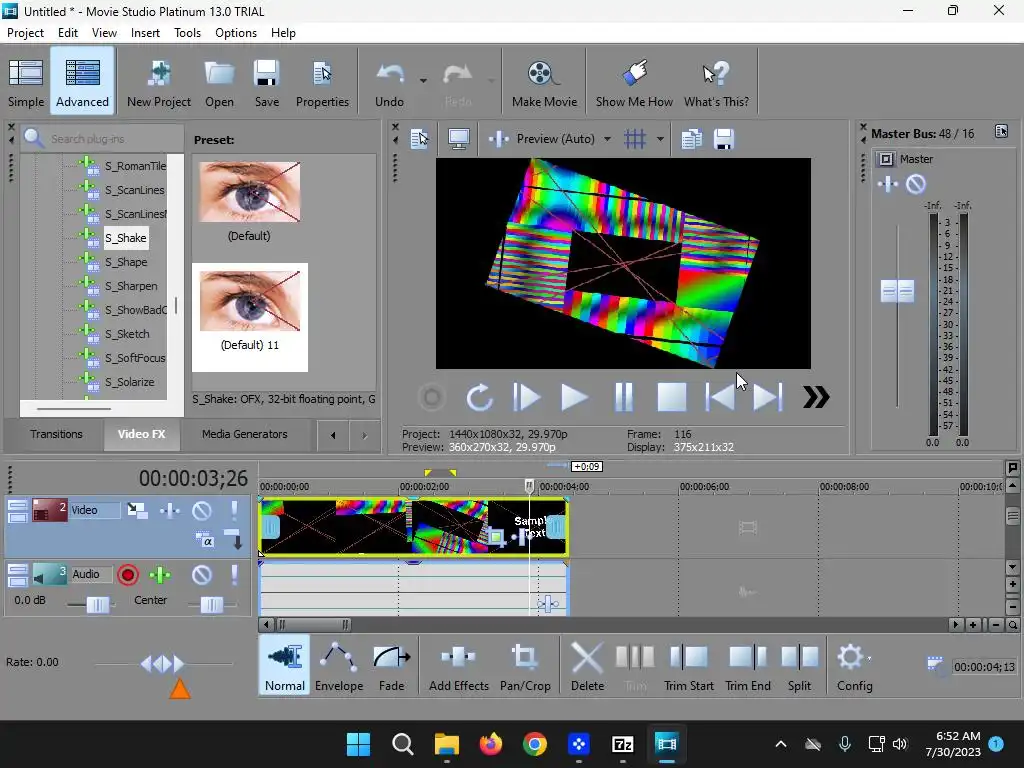Image resolution: width=1024 pixels, height=768 pixels.
Task: Open Audio track FX plug-in icon
Action: 160,575
